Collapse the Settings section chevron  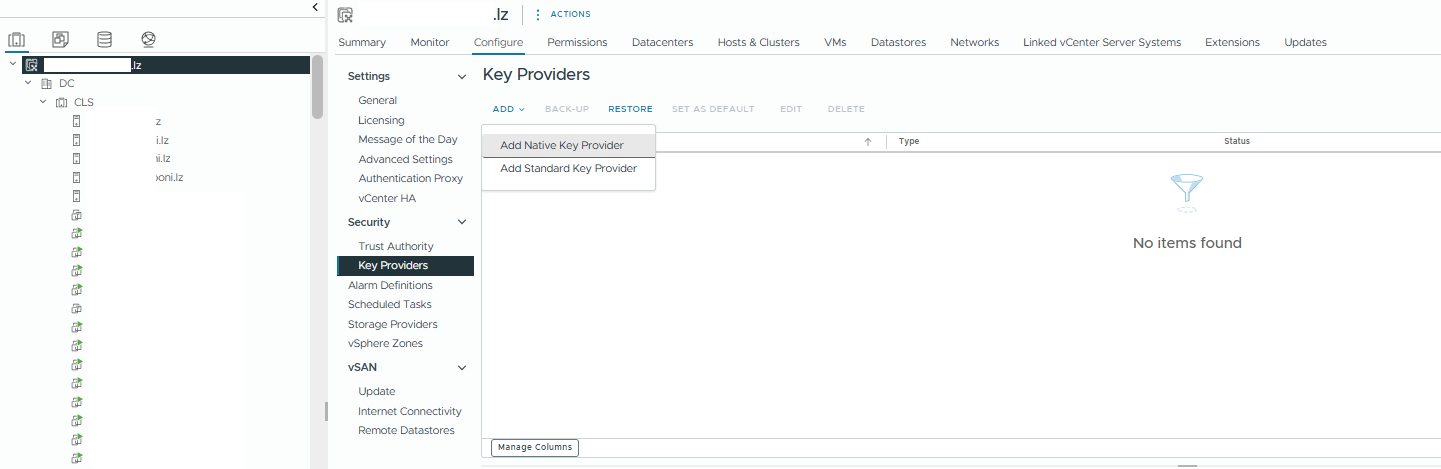pos(461,77)
